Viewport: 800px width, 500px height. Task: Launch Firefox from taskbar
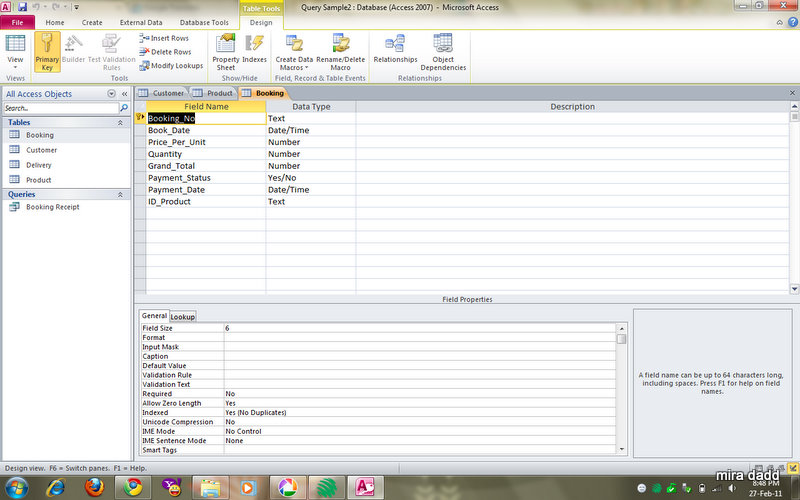pos(94,488)
